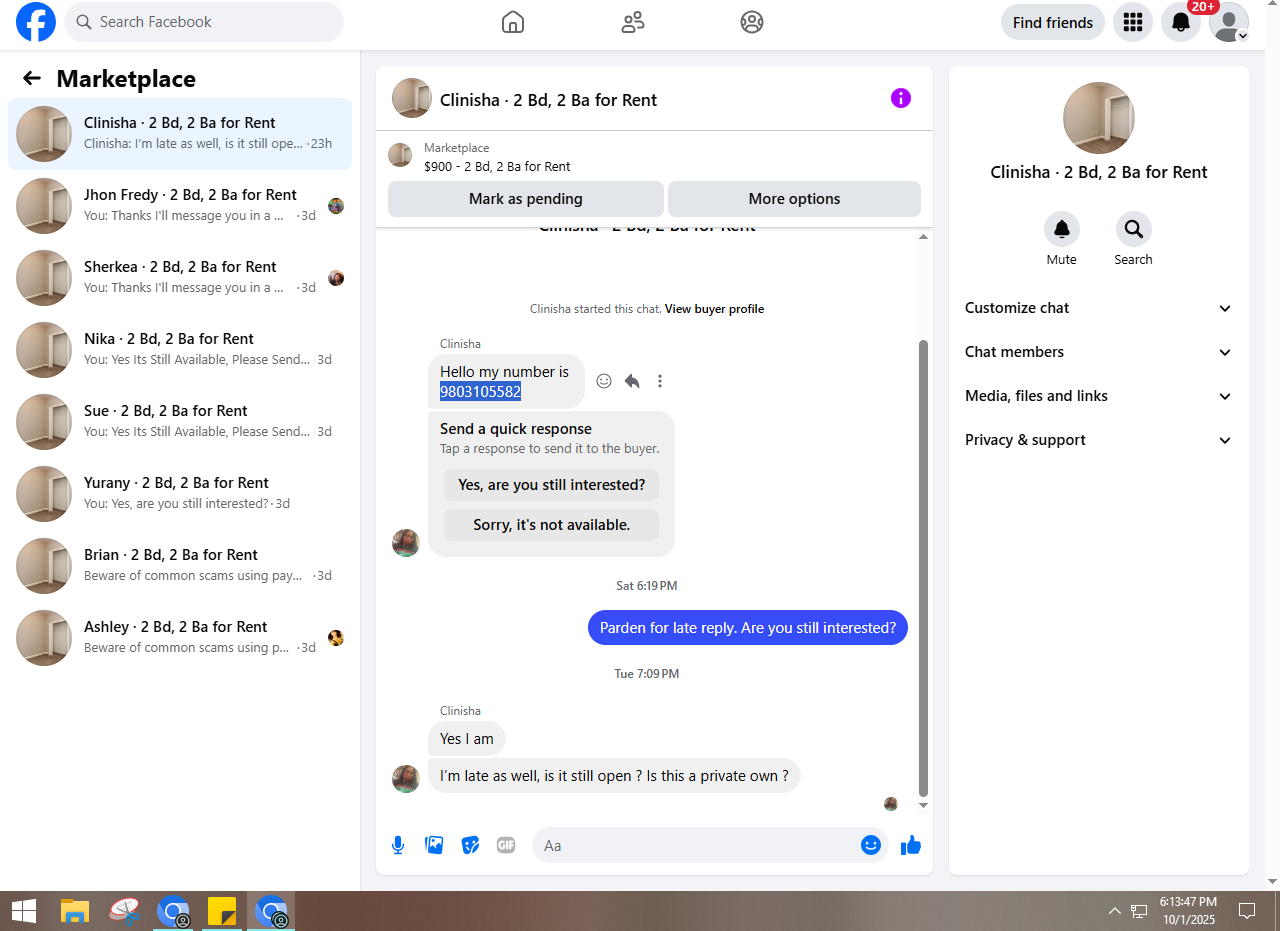Open View buyer profile link
1280x931 pixels.
(x=714, y=309)
